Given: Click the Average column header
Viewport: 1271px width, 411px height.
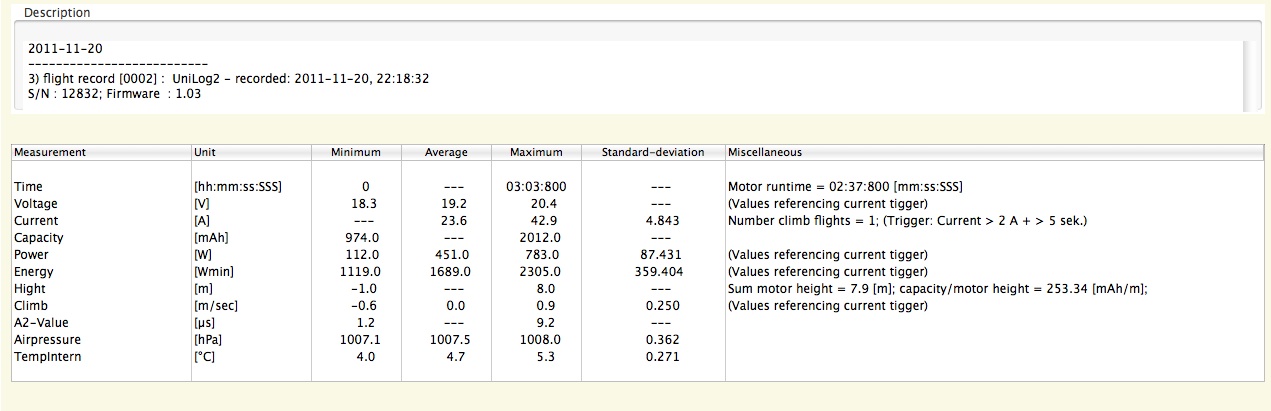Looking at the screenshot, I should pyautogui.click(x=446, y=152).
